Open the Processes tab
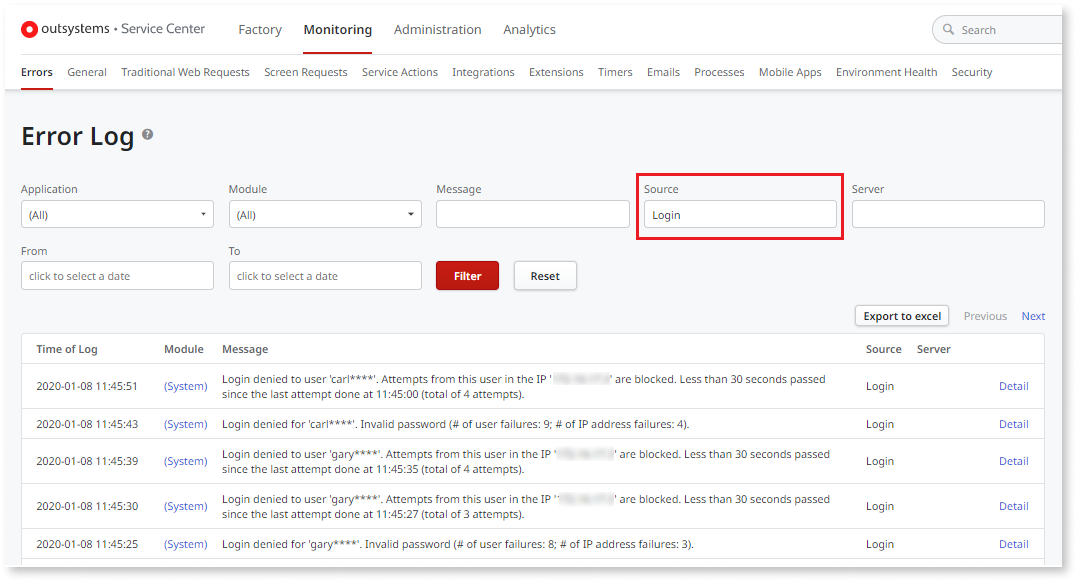Screen dimensions: 1077x582 (719, 72)
